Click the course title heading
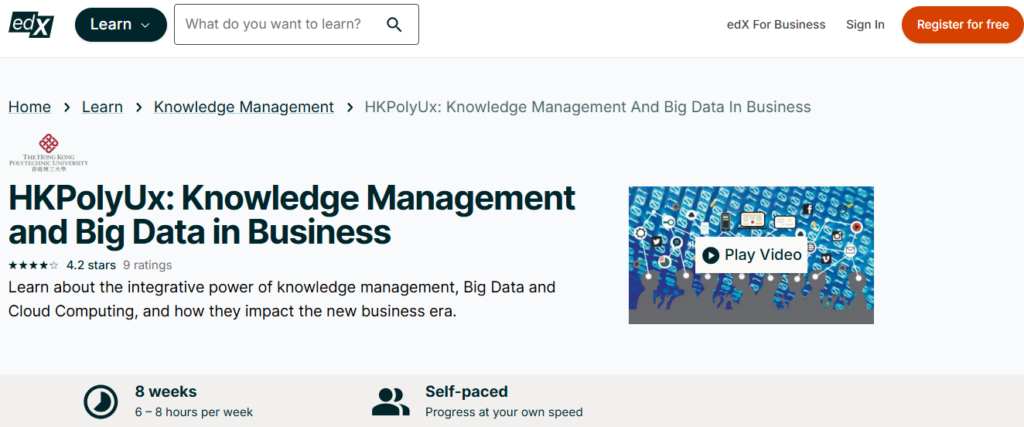 pos(292,215)
